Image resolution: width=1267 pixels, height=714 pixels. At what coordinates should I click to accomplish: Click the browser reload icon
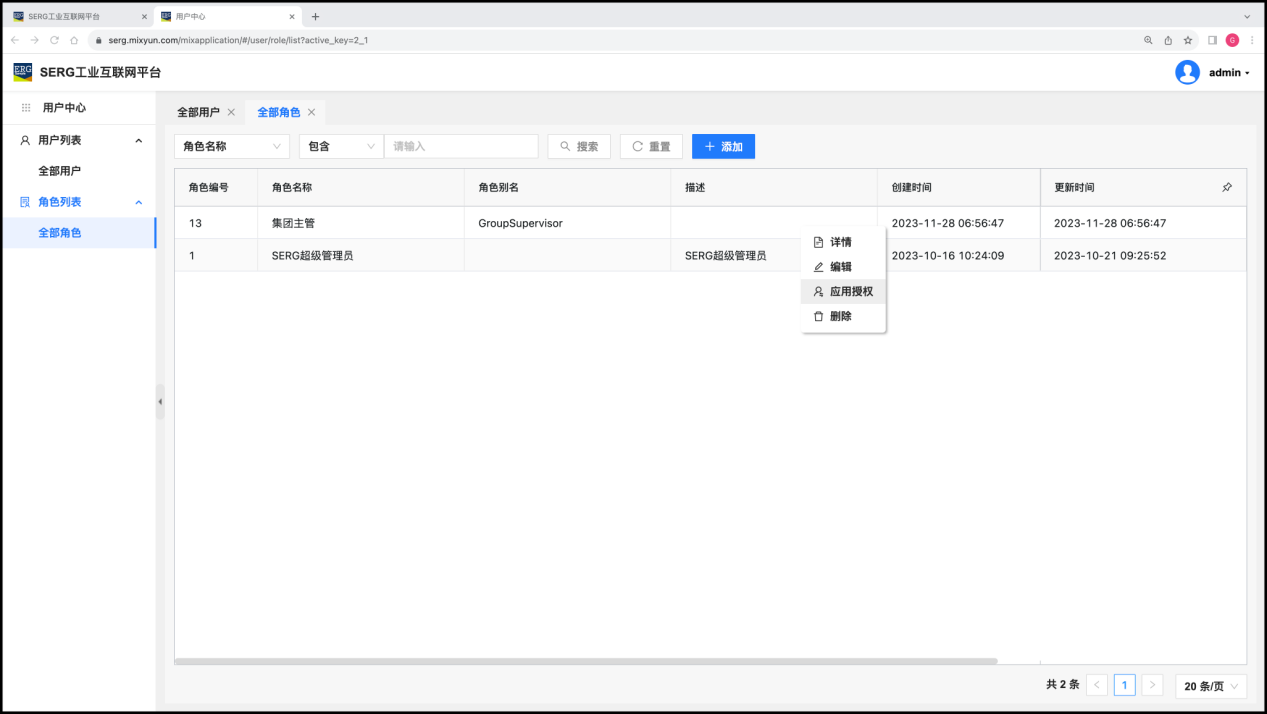coord(54,40)
